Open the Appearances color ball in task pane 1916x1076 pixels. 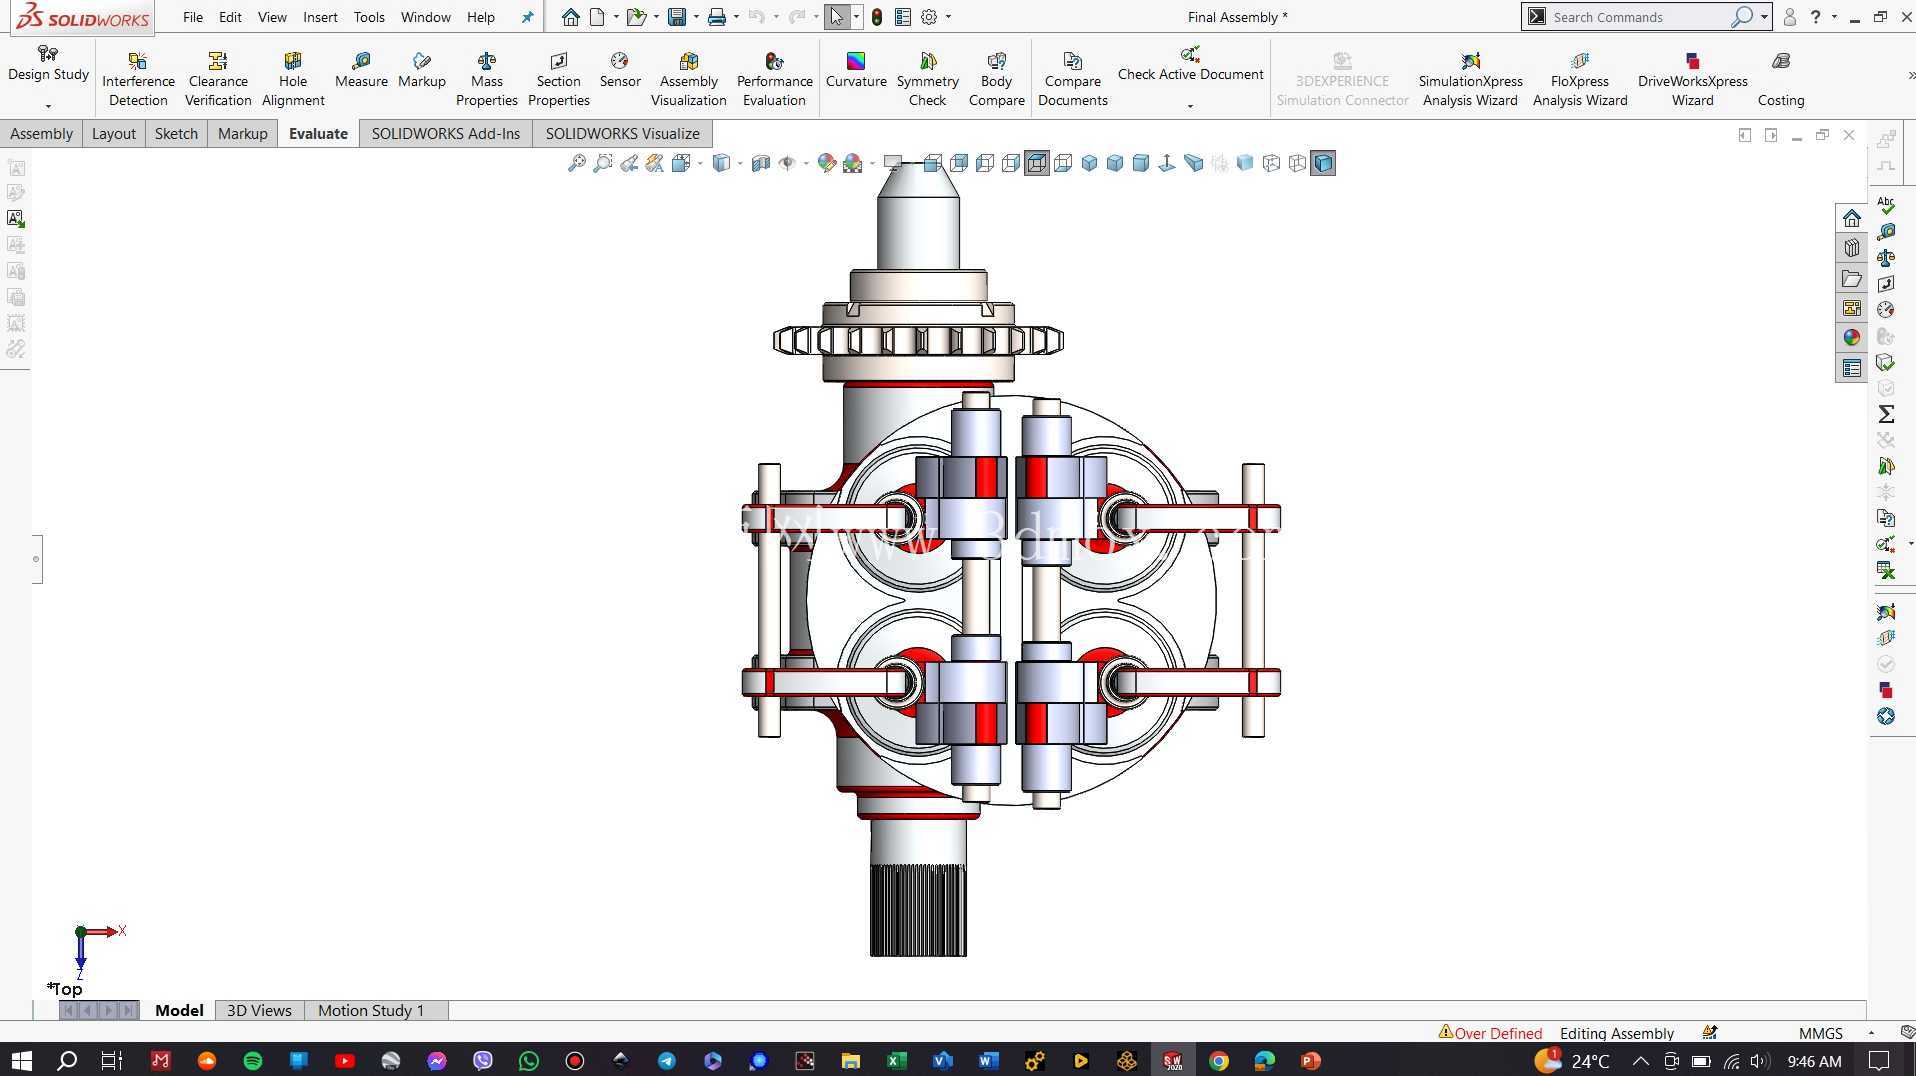coord(1852,337)
